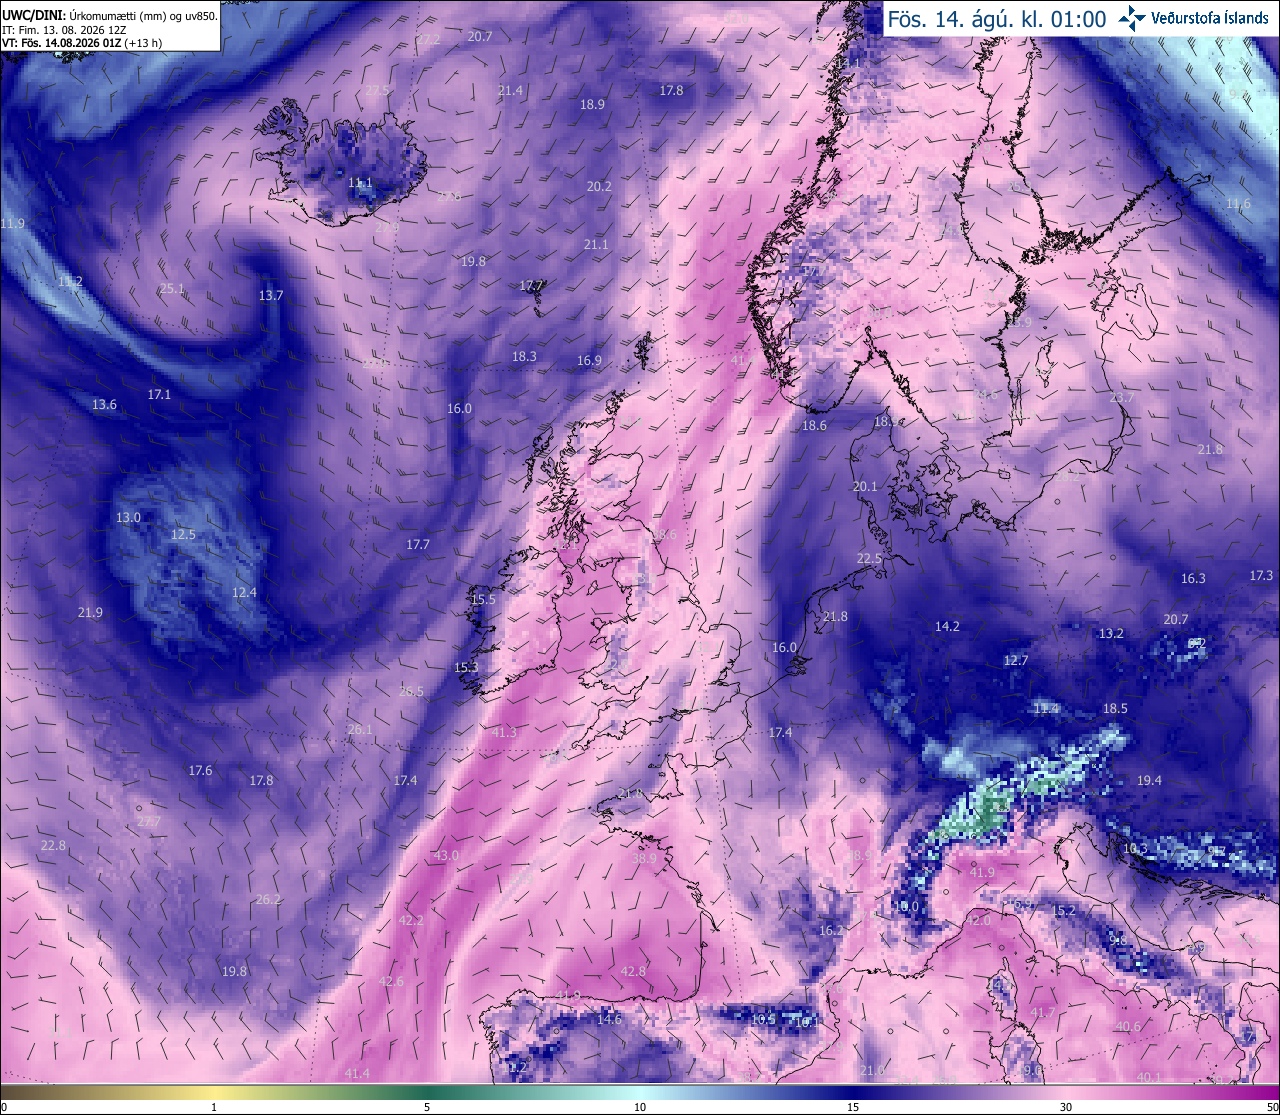
Task: Click the 1 mark on color scale
Action: [x=214, y=1107]
